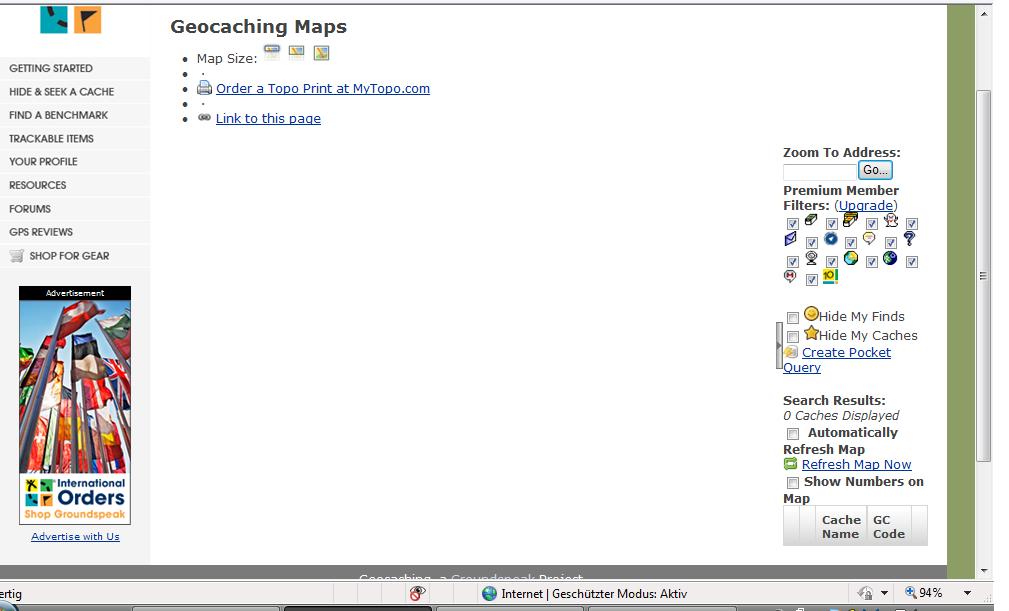The height and width of the screenshot is (611, 1009).
Task: Enable Show Numbers on Map checkbox
Action: [x=793, y=482]
